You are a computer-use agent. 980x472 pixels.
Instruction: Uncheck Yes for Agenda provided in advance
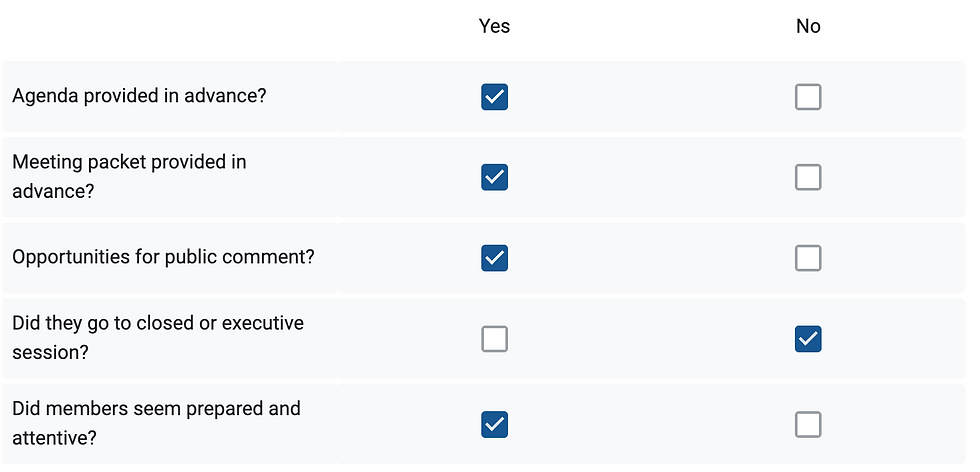coord(494,97)
